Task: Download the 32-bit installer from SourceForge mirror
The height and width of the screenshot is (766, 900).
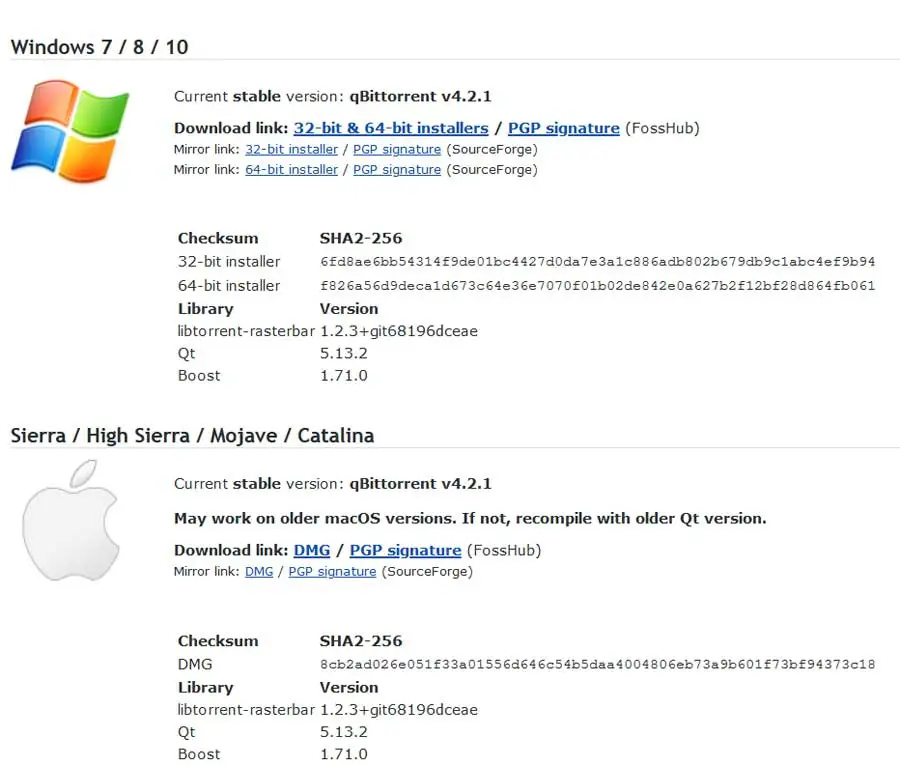Action: click(291, 149)
